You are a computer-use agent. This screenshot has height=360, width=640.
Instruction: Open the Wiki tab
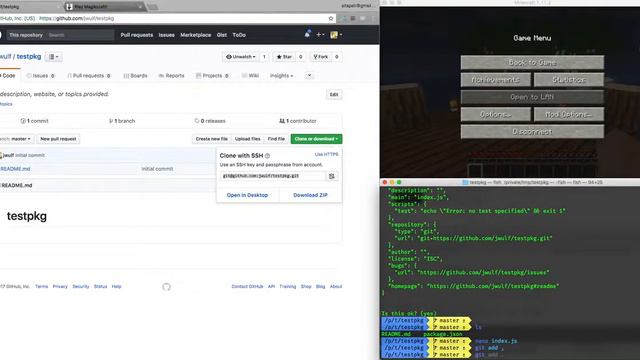pos(250,76)
